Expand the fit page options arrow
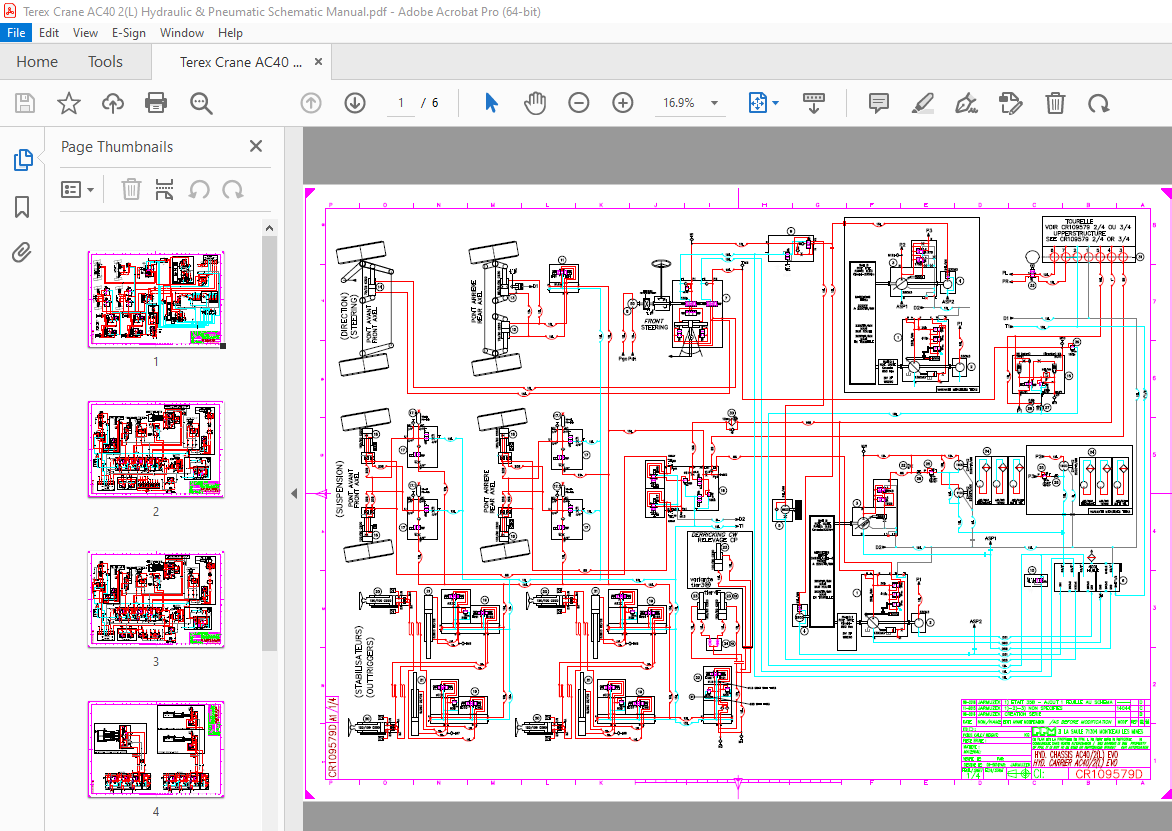This screenshot has height=831, width=1172. pos(775,103)
